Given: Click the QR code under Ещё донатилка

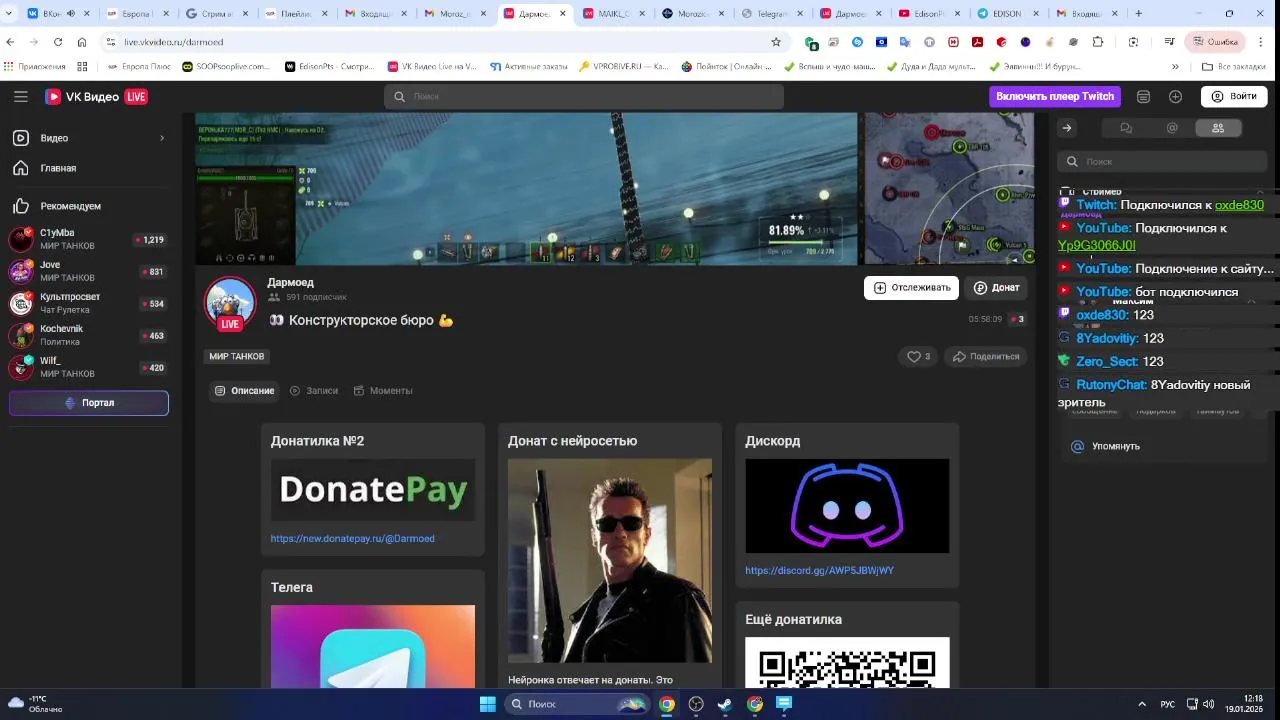Looking at the screenshot, I should coord(847,662).
